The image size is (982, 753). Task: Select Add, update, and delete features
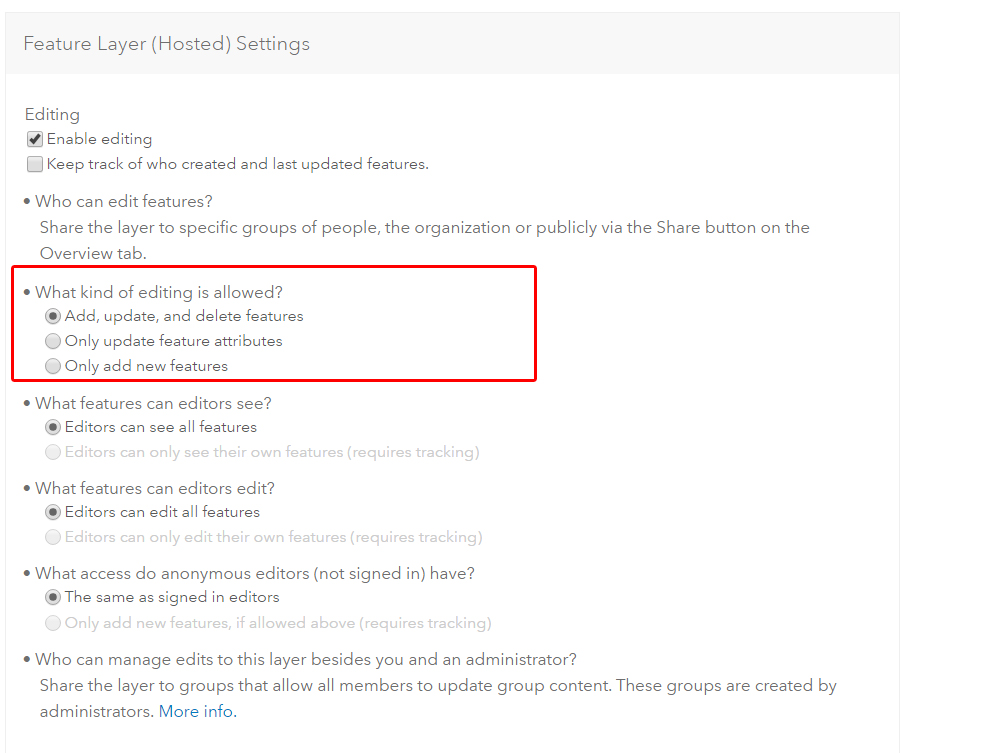coord(54,316)
